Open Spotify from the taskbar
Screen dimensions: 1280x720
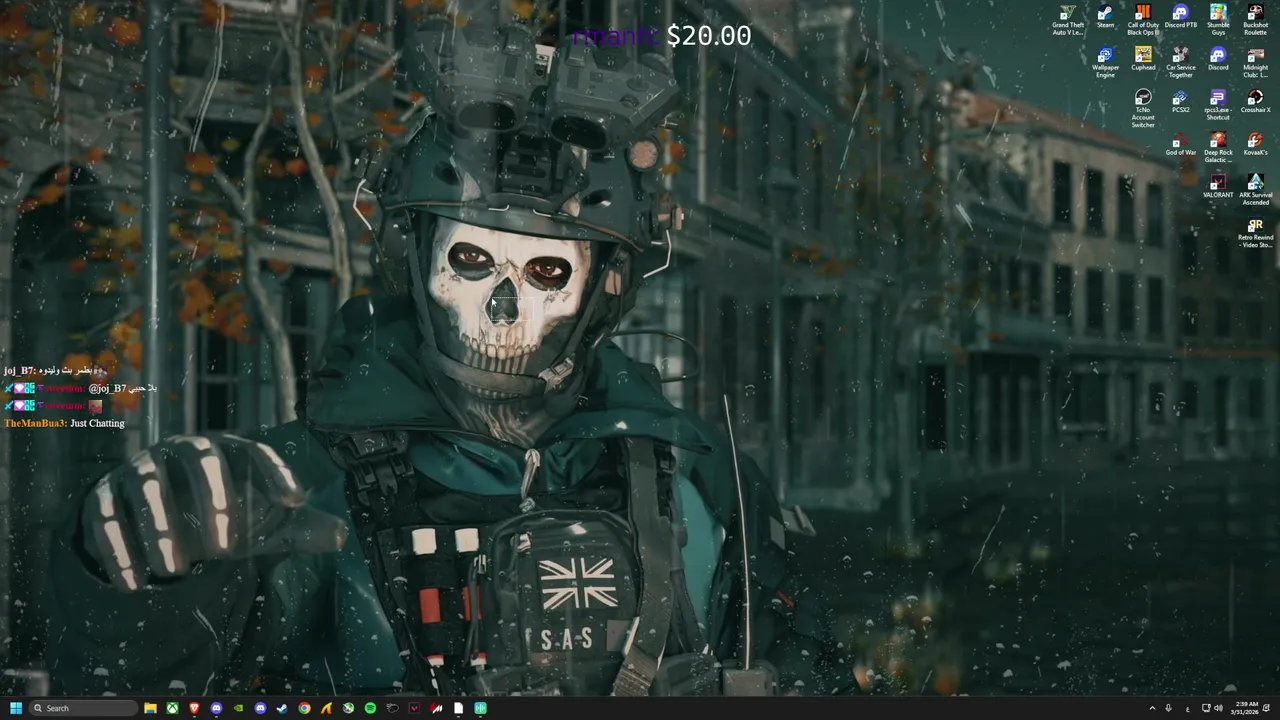click(370, 708)
